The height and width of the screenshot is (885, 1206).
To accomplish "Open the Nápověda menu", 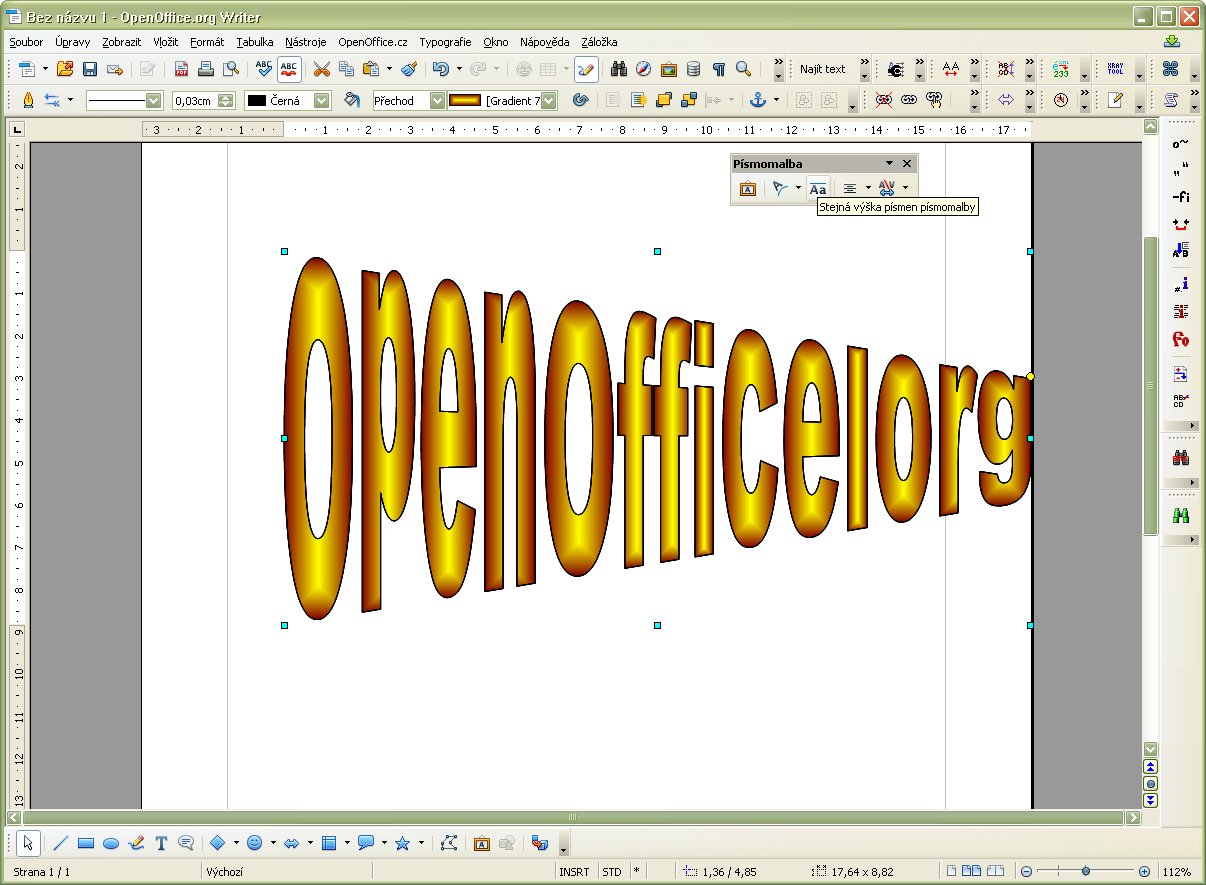I will tap(544, 42).
